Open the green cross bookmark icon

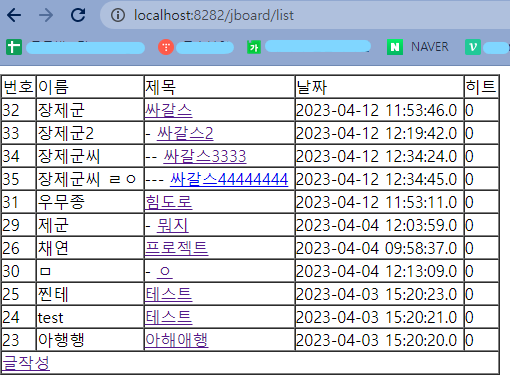click(14, 47)
